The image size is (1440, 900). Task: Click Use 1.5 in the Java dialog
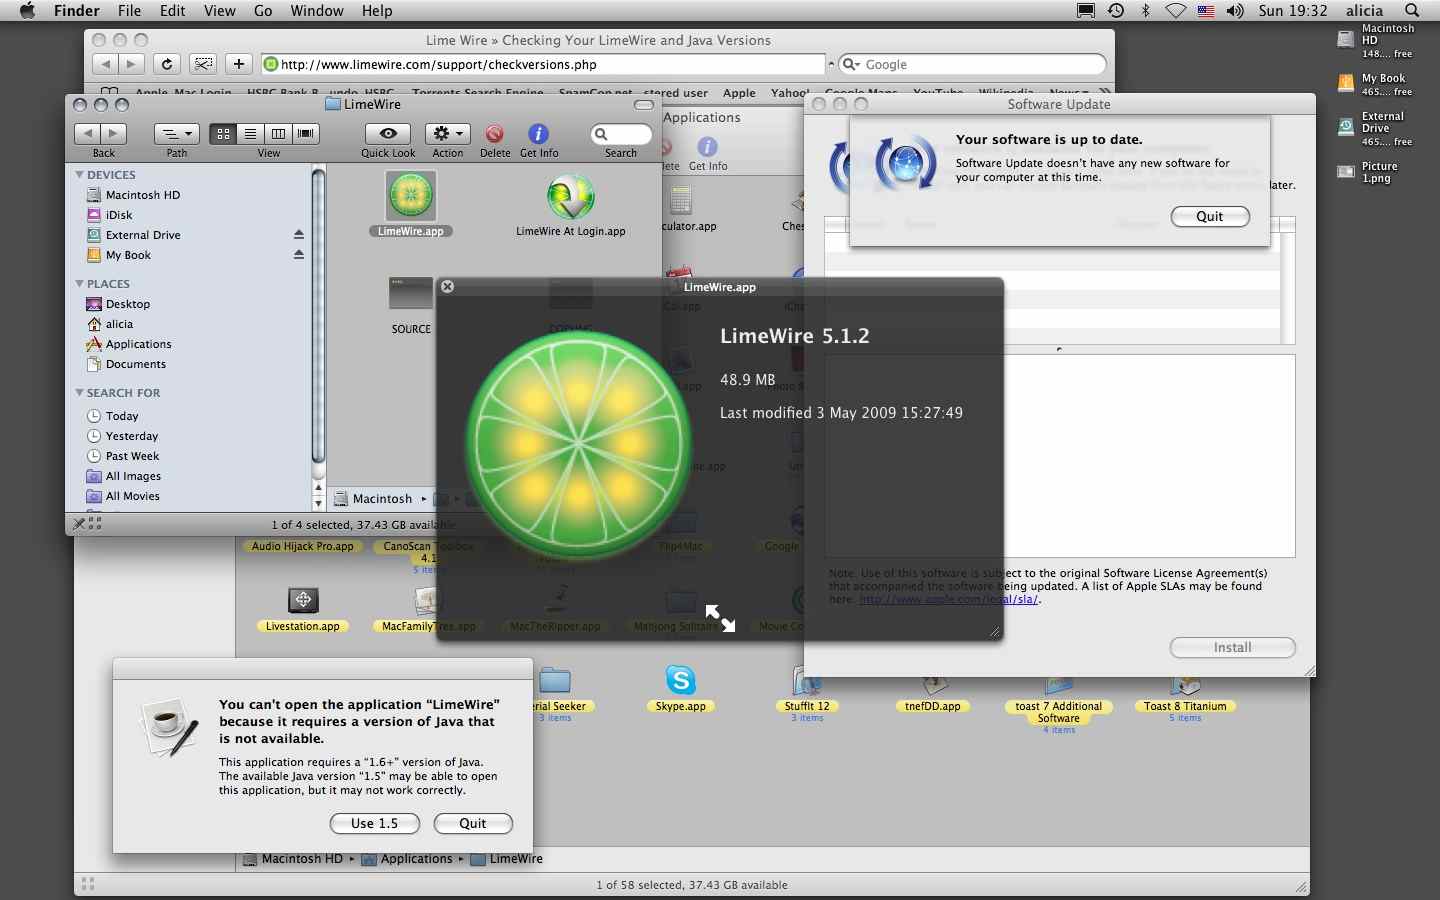(x=374, y=823)
